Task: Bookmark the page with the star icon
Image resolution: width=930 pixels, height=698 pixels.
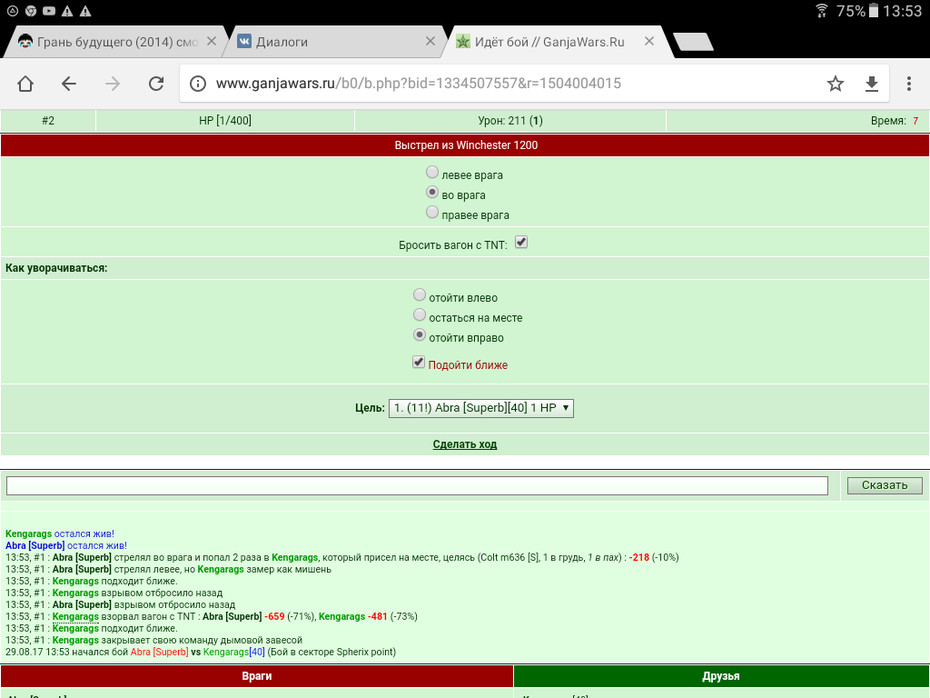Action: click(x=835, y=84)
